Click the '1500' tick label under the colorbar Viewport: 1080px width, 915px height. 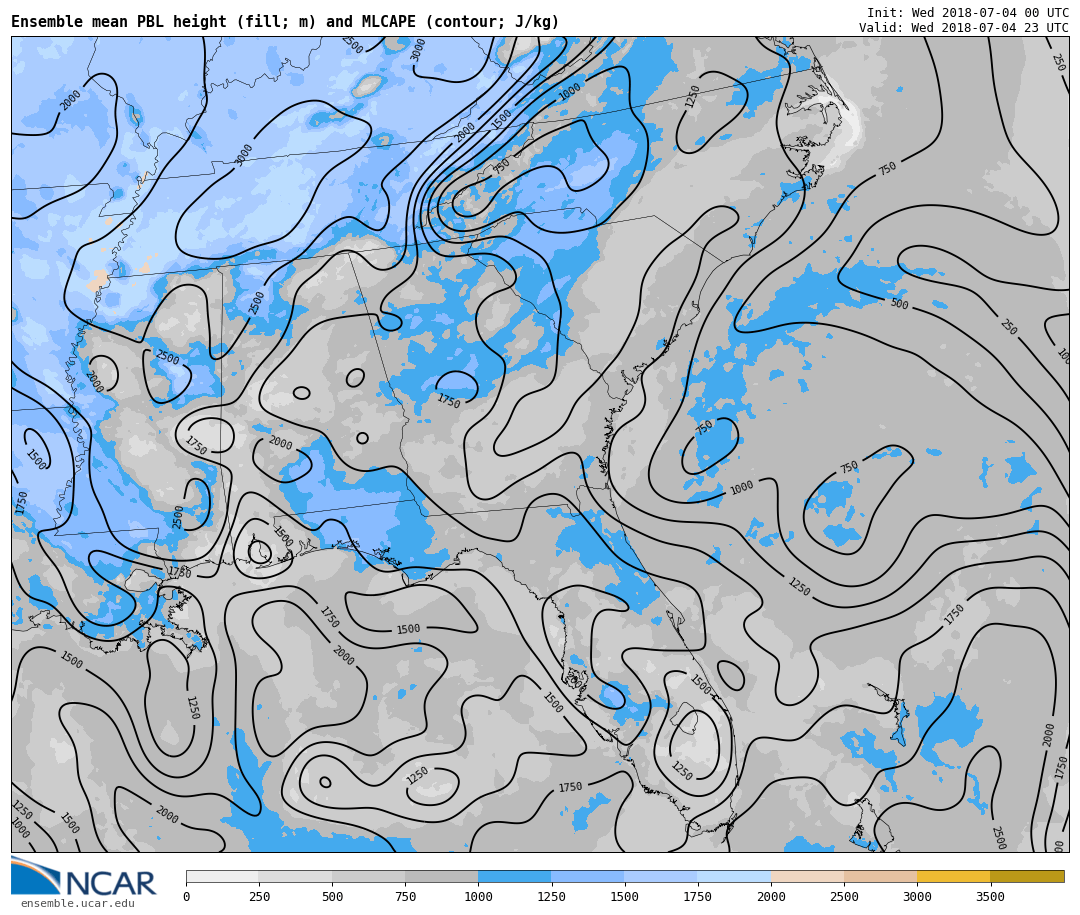coord(625,896)
